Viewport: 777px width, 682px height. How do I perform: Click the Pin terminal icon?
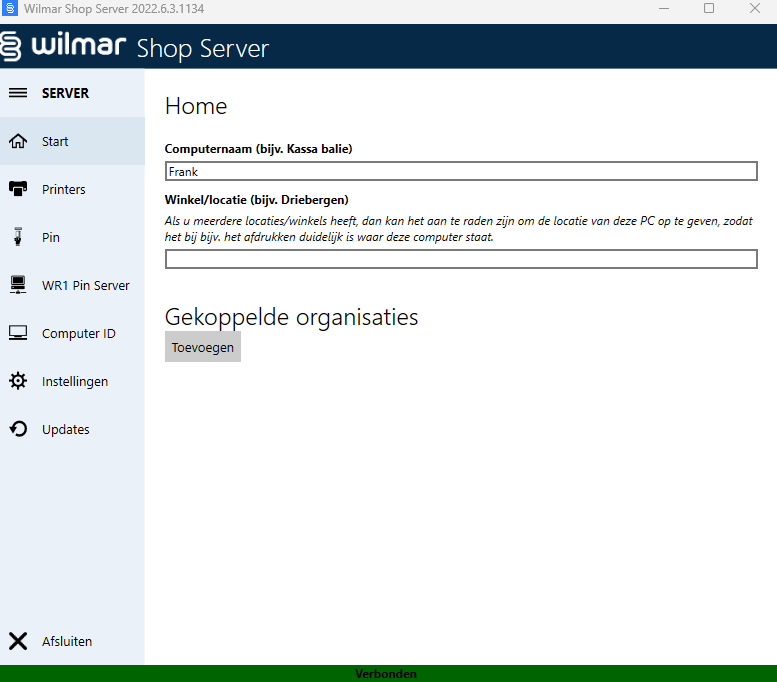click(x=18, y=237)
